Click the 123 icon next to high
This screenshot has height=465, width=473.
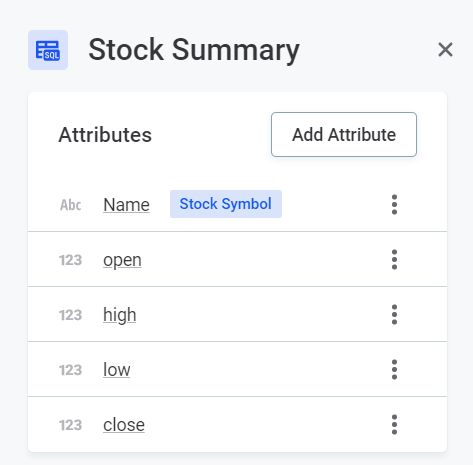pyautogui.click(x=70, y=315)
